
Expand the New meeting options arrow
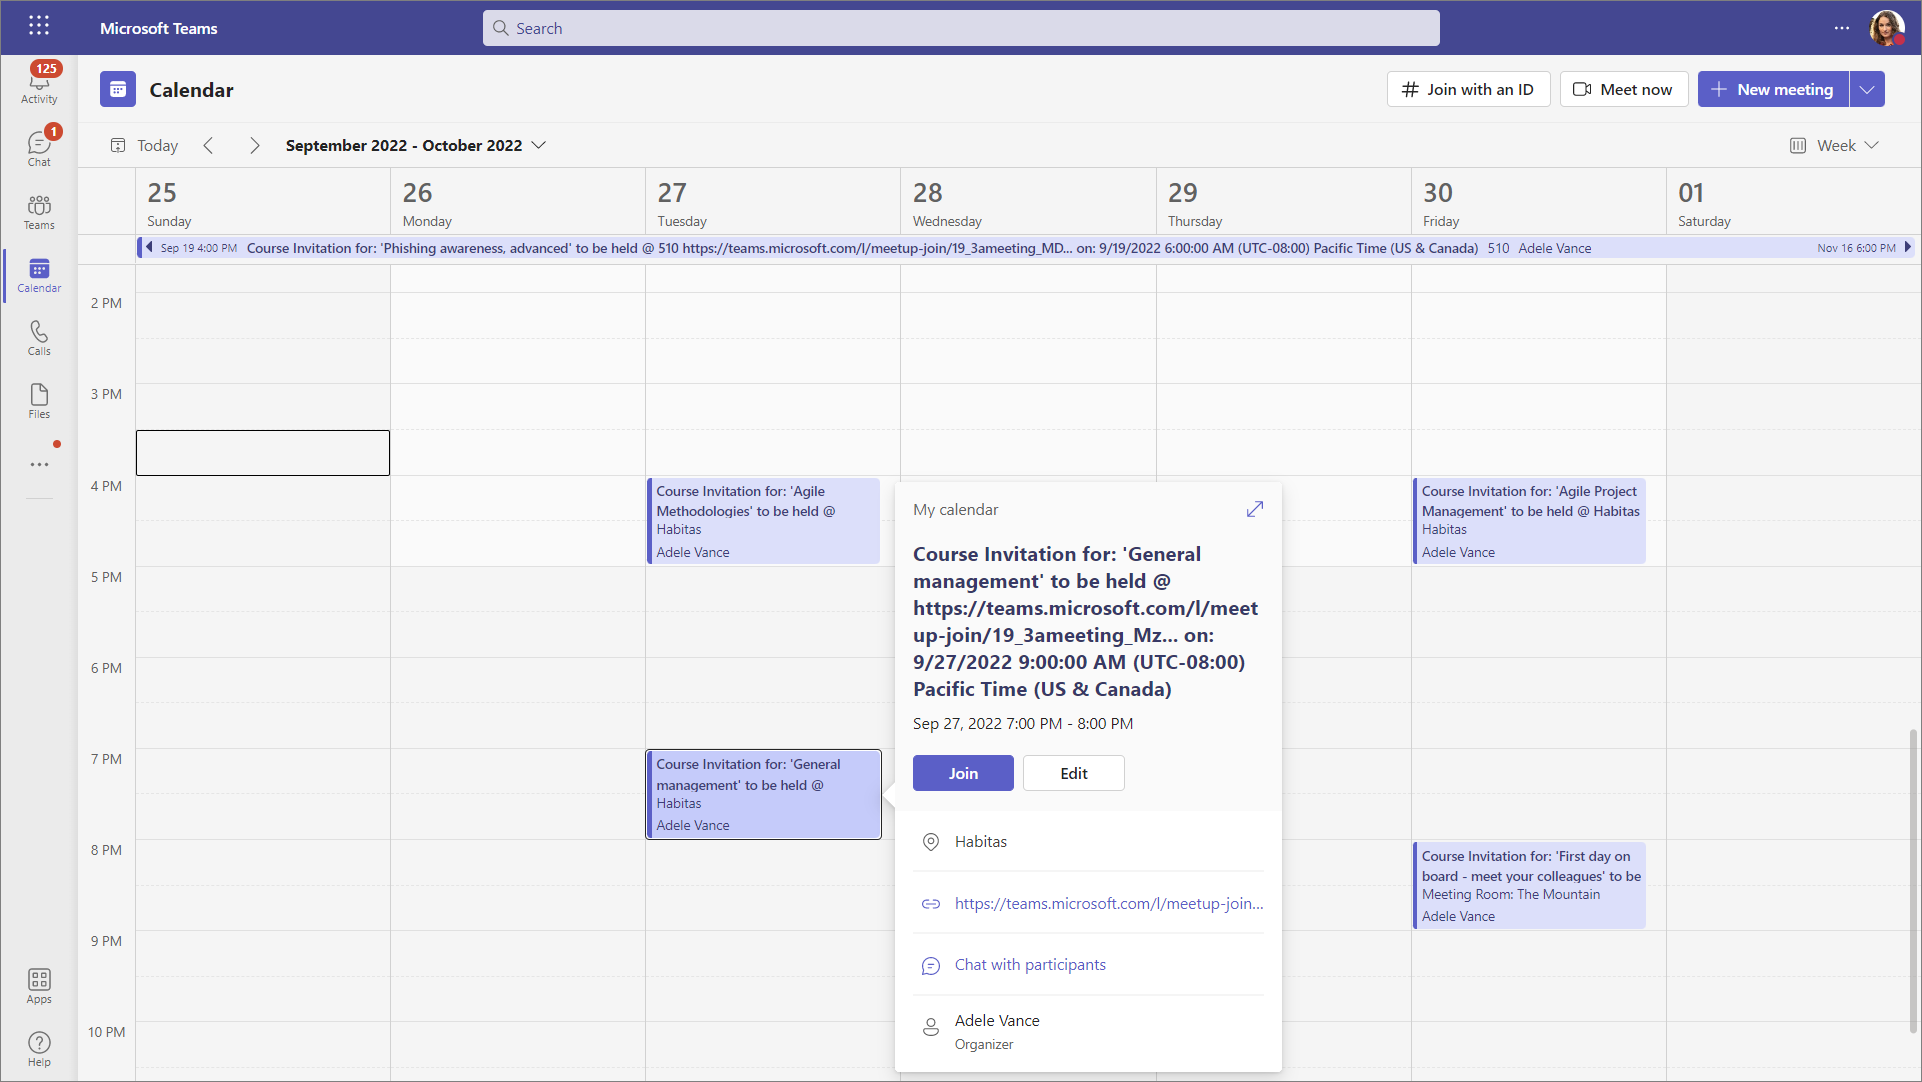pos(1867,90)
